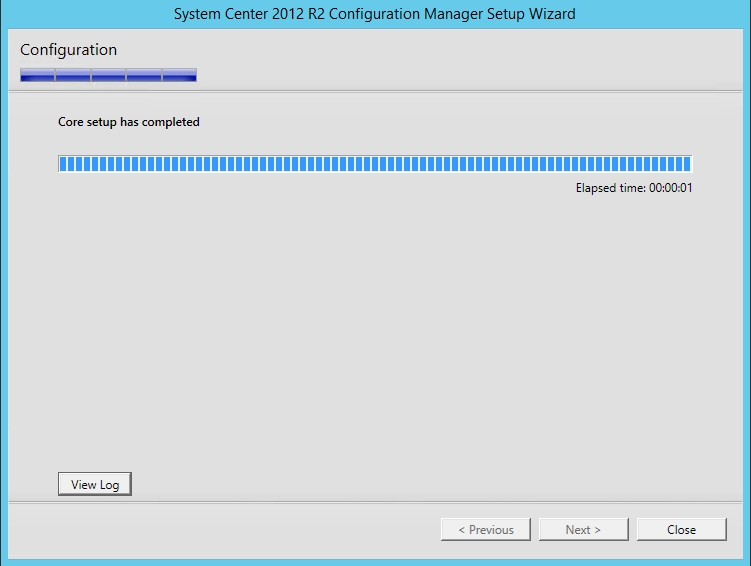Click the core setup progress bar
Screen dimensions: 751x566
pyautogui.click(x=375, y=164)
